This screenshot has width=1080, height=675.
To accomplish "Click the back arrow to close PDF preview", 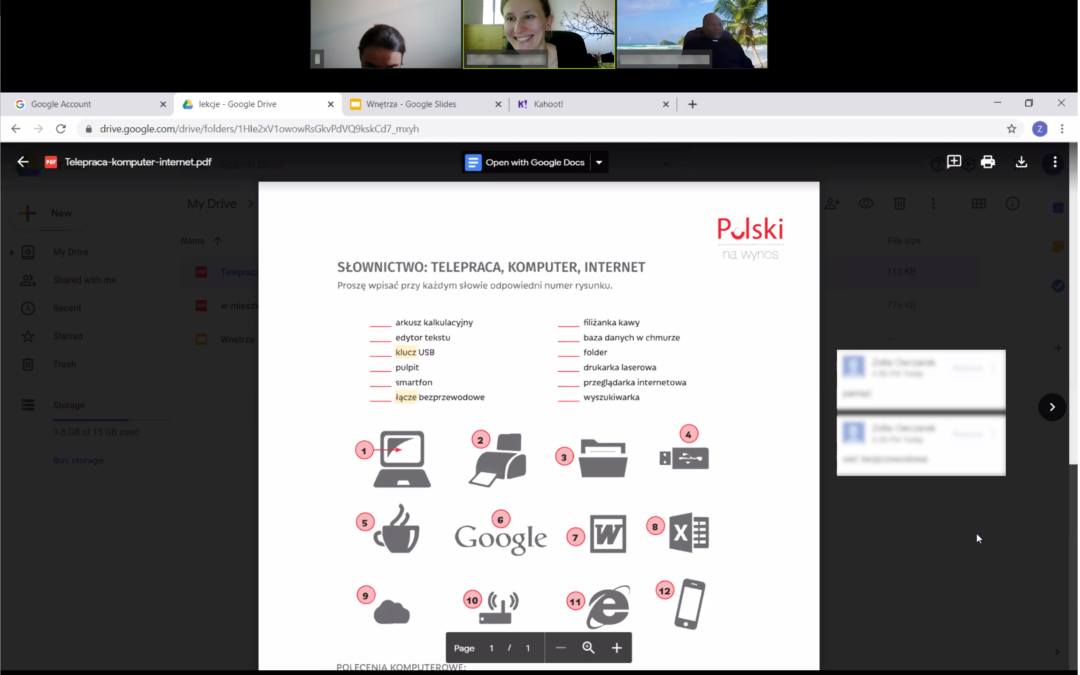I will click(23, 162).
